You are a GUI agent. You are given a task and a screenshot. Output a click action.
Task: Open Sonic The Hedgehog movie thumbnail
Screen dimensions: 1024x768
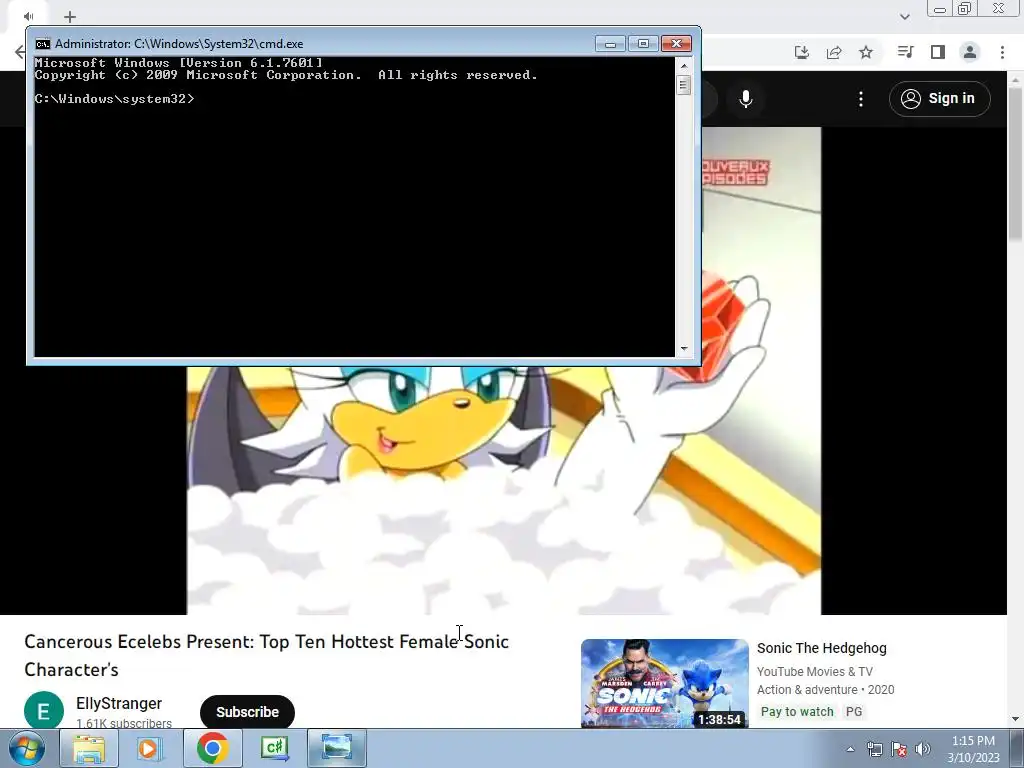click(665, 683)
